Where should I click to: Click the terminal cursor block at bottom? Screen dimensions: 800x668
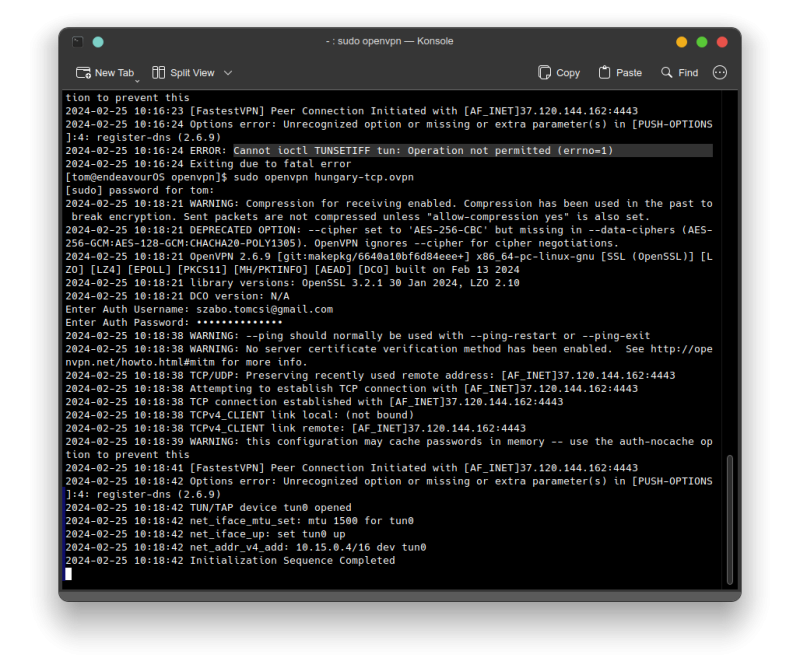pos(68,574)
